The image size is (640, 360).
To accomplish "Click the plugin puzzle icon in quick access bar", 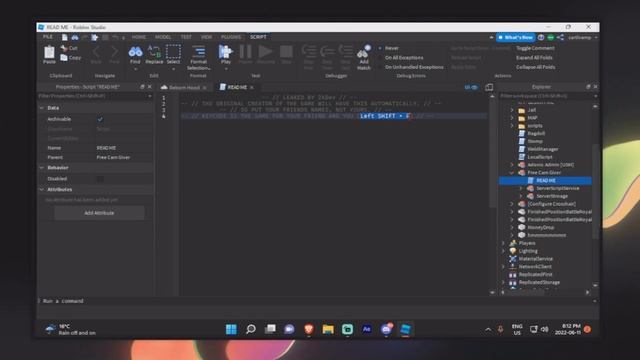I will pos(95,37).
